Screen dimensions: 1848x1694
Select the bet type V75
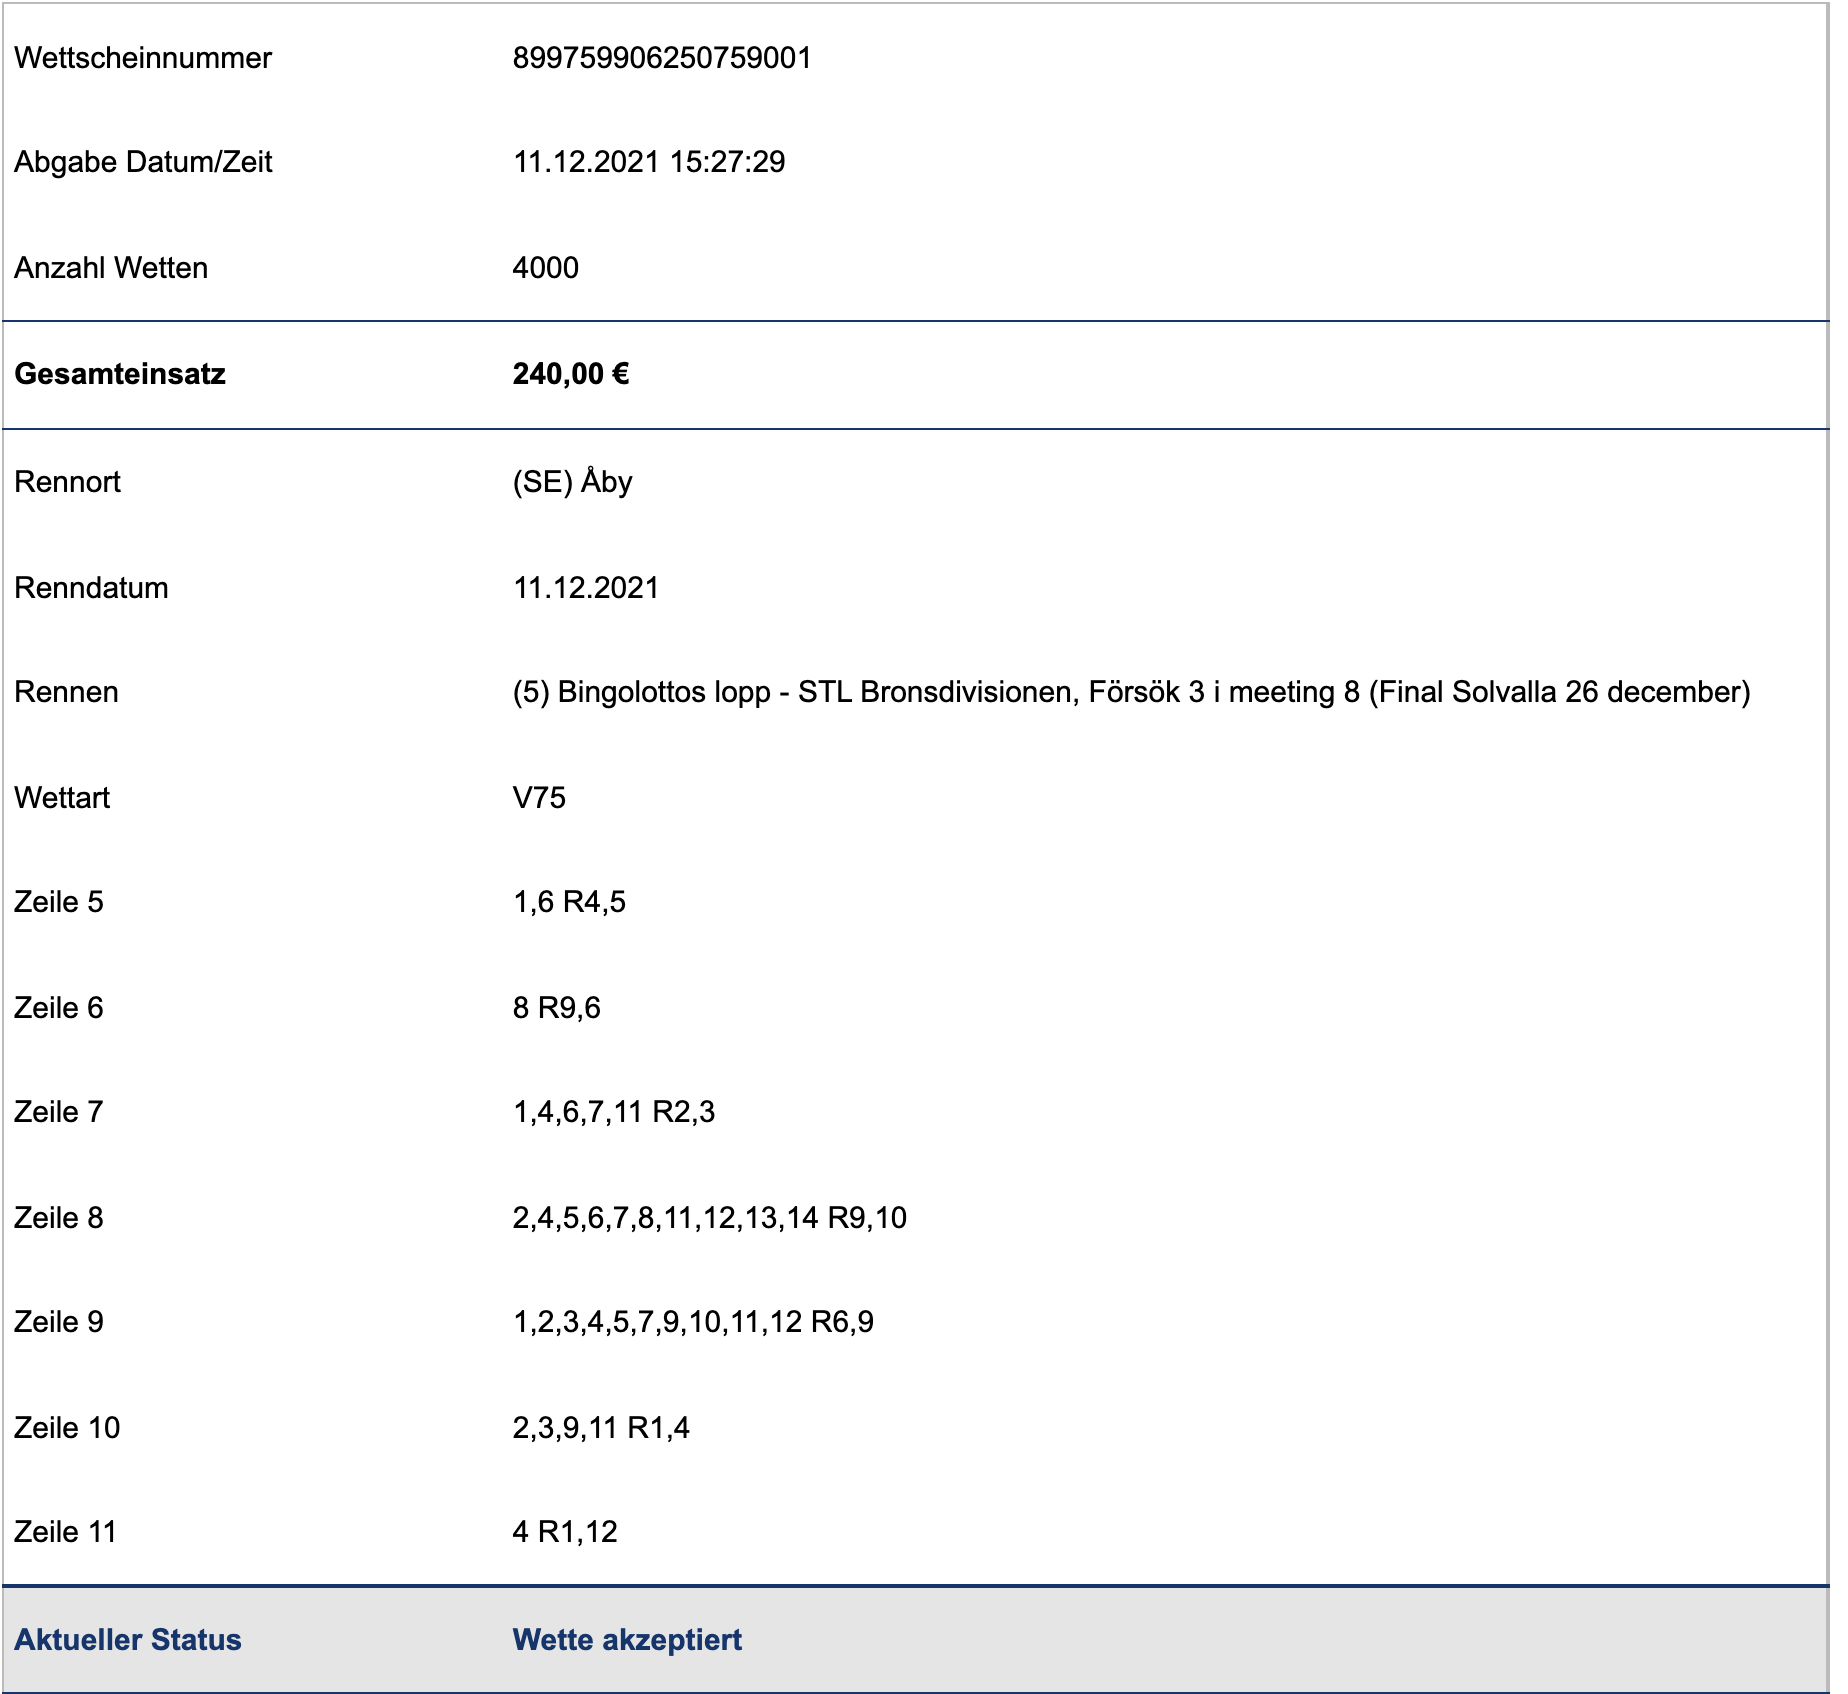point(539,798)
